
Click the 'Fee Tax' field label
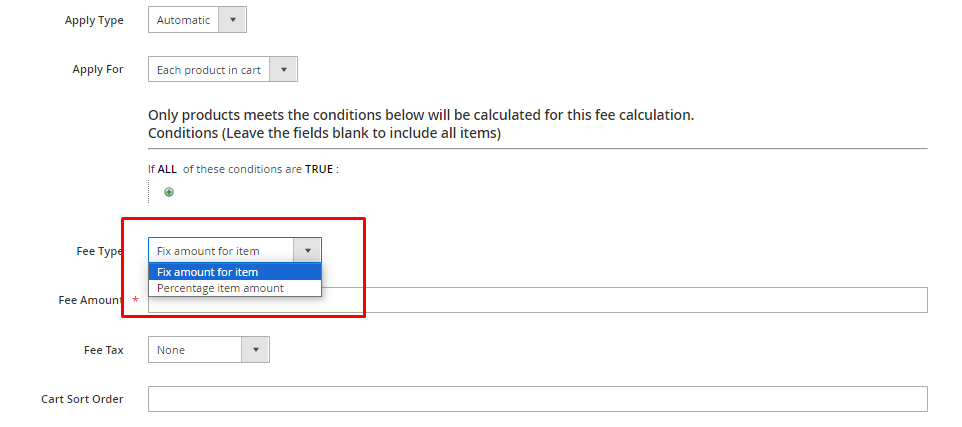coord(104,350)
